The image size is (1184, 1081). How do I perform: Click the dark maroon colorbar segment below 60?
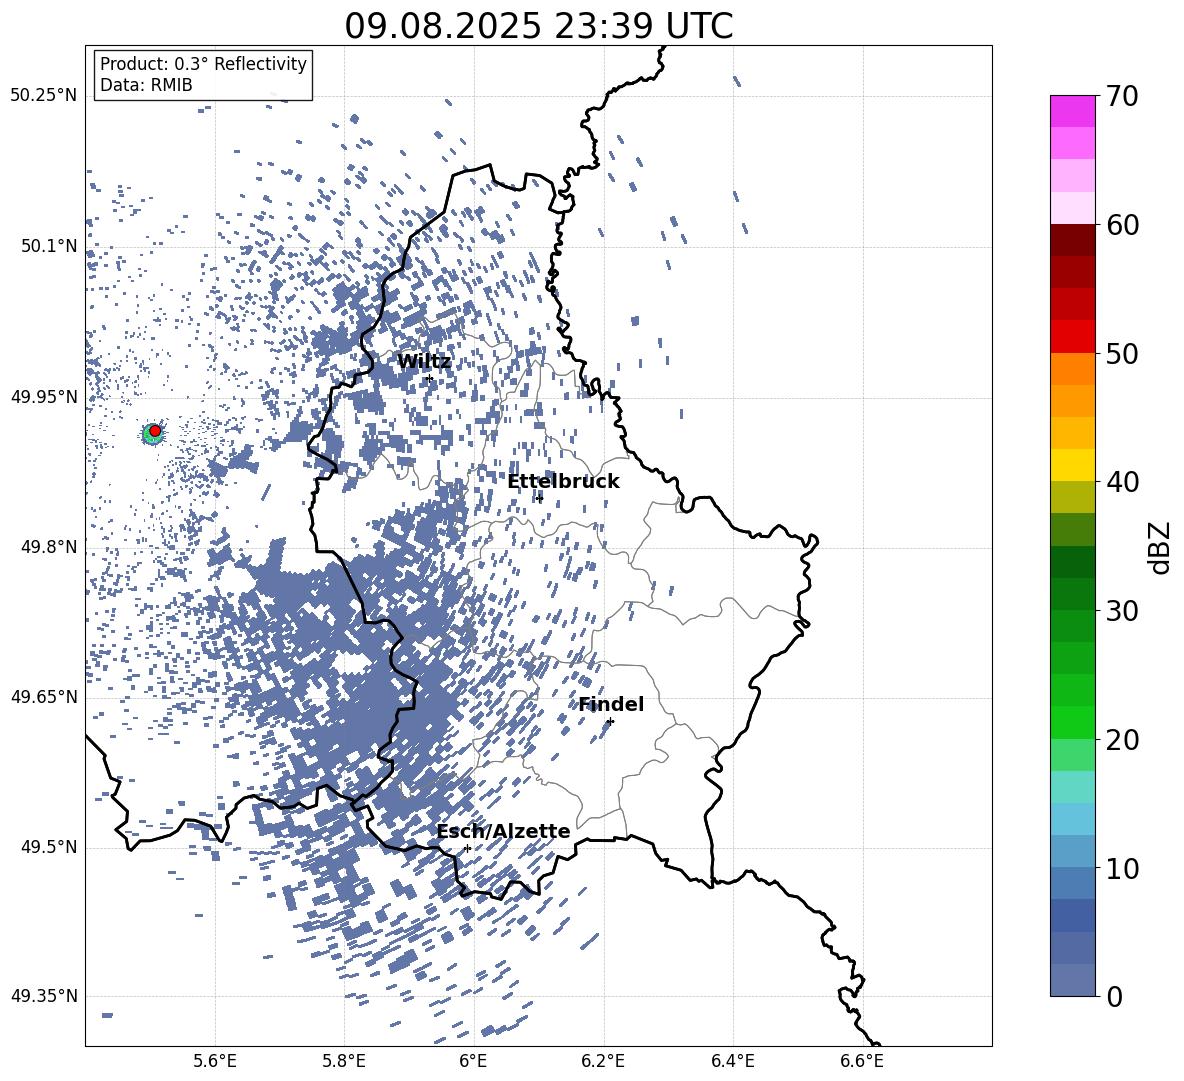point(1073,240)
